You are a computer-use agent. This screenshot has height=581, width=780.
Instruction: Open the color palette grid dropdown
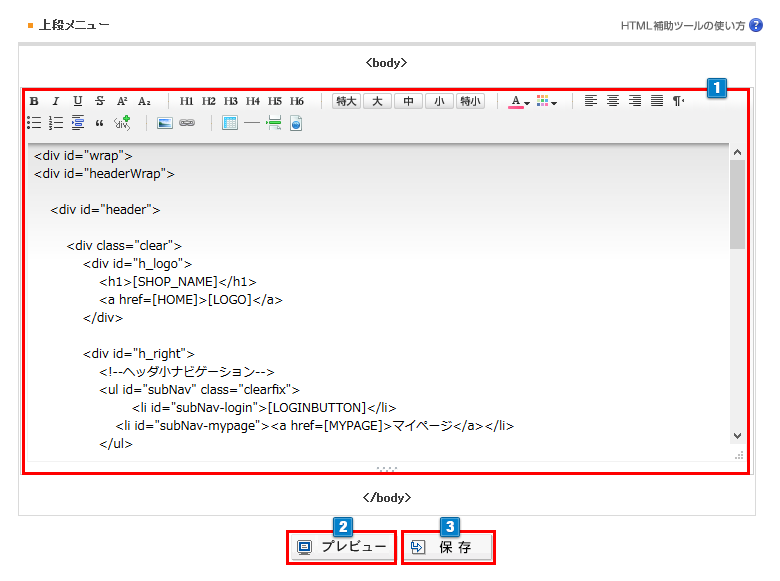547,101
